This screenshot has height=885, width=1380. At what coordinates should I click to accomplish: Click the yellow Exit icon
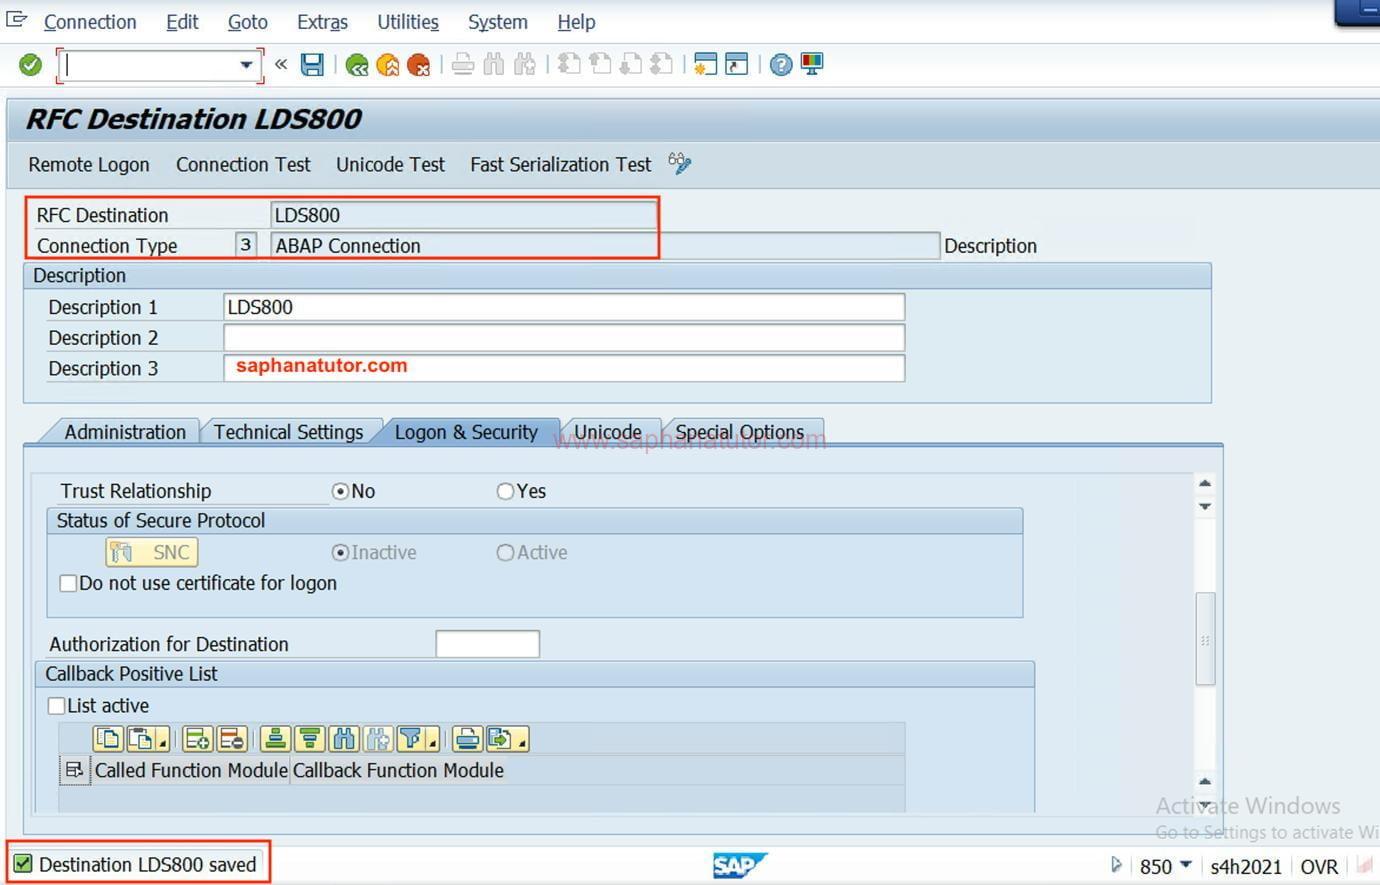click(388, 65)
